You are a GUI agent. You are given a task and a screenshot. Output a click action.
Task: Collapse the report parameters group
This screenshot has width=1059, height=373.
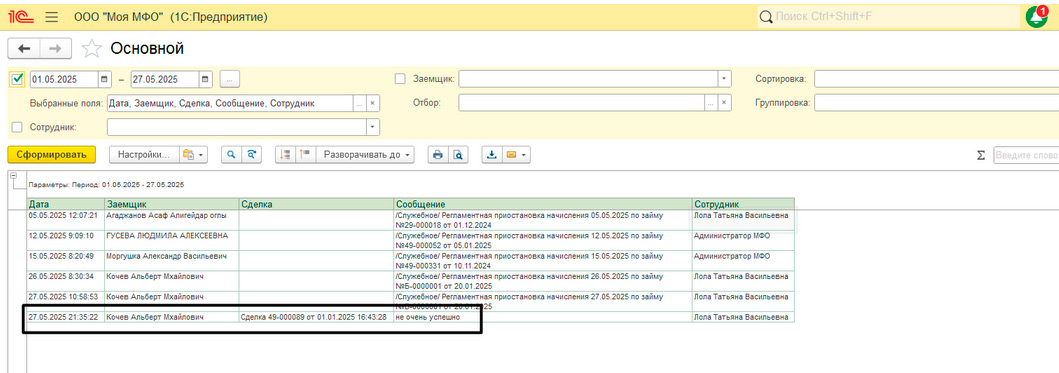coord(14,176)
